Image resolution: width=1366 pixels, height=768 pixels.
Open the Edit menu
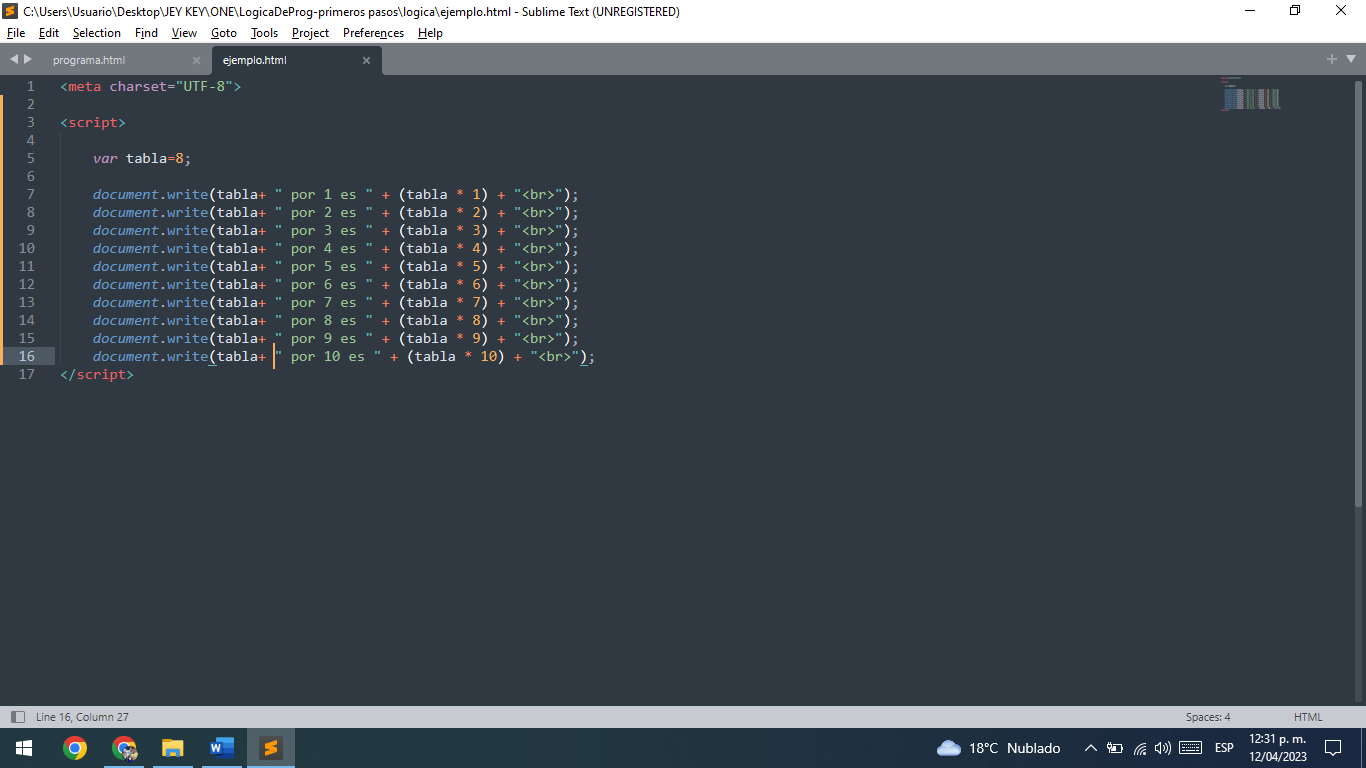pos(49,33)
